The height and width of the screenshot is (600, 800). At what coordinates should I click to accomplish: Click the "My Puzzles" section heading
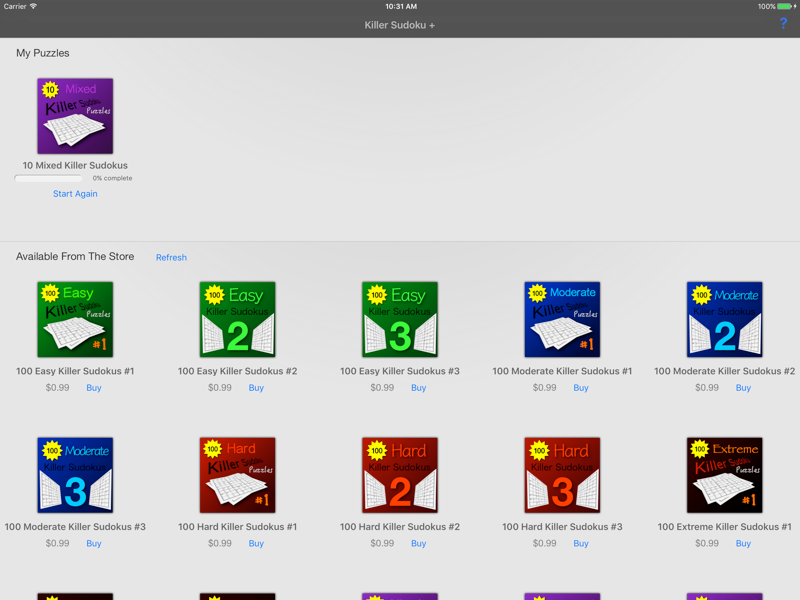[43, 53]
